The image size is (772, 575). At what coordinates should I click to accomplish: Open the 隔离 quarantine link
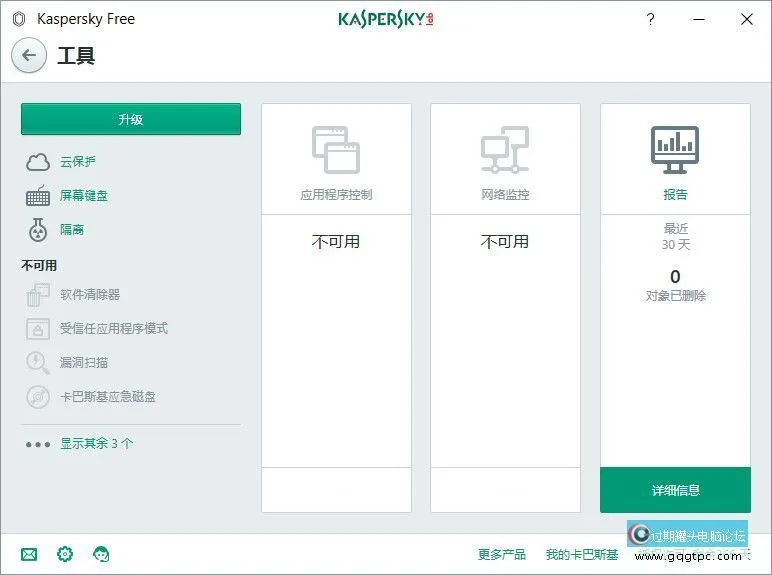pyautogui.click(x=72, y=229)
